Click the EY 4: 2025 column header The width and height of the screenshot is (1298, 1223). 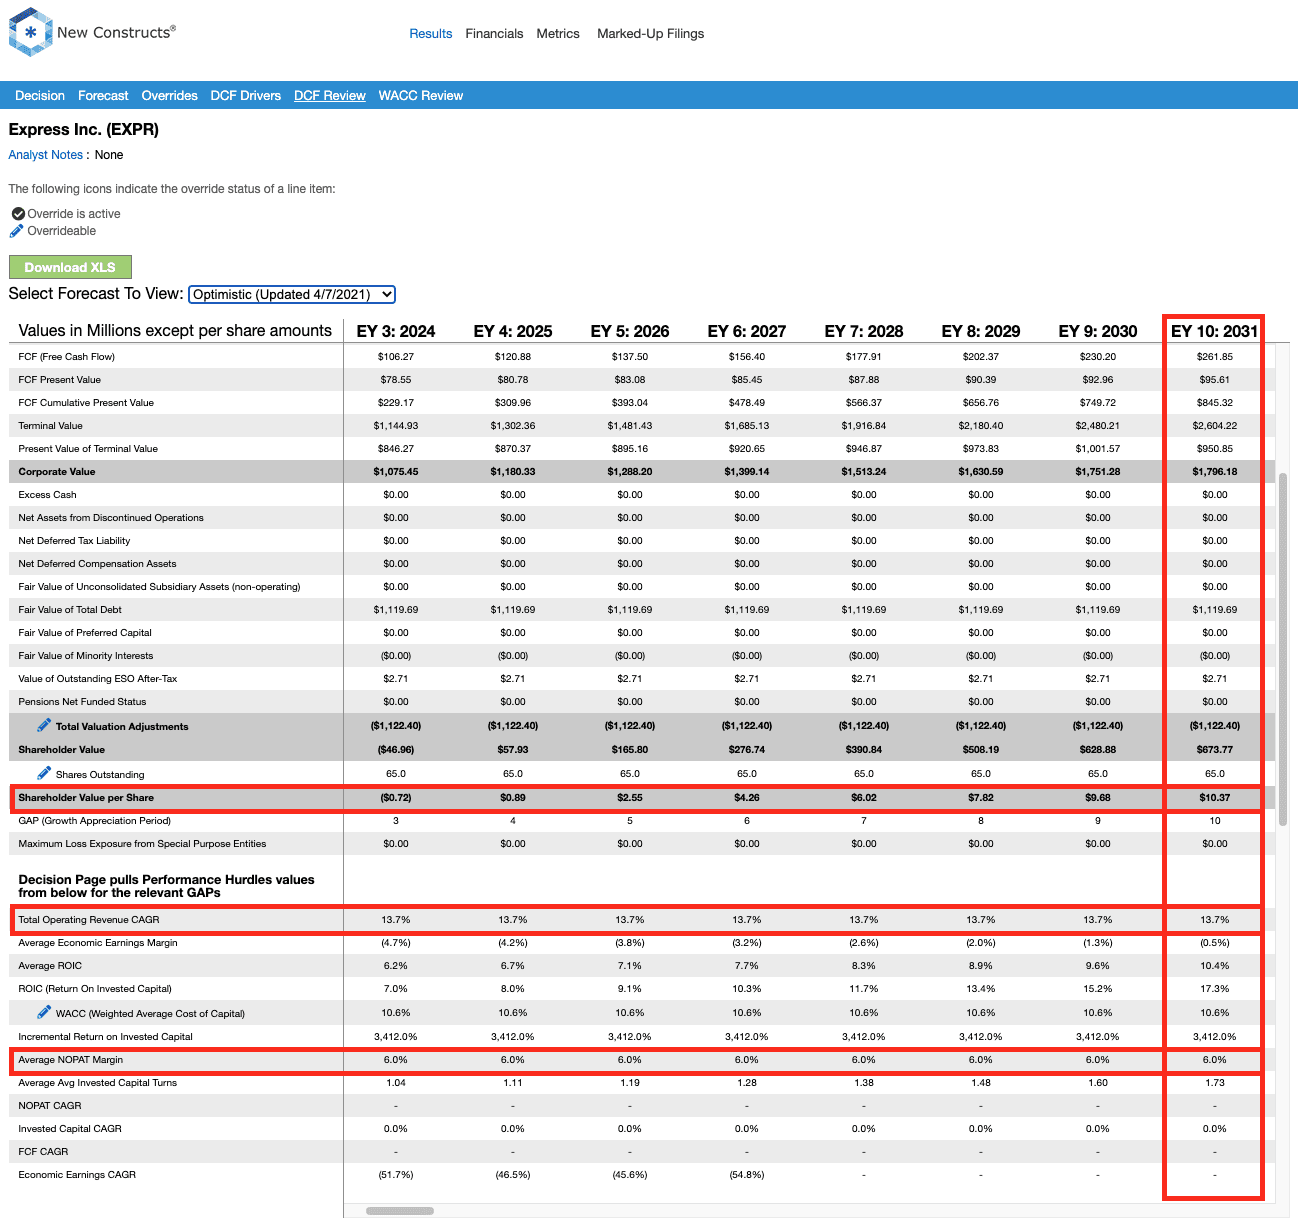click(513, 331)
